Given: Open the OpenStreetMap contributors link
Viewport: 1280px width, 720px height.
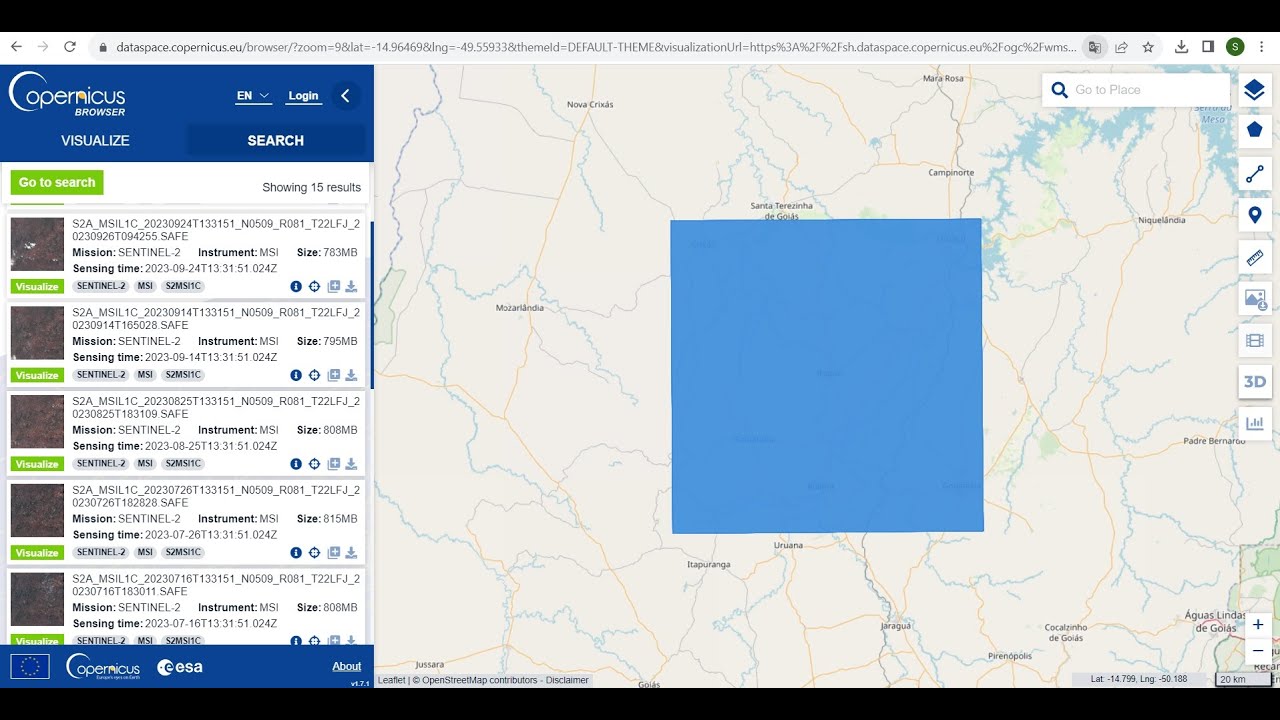Looking at the screenshot, I should 481,680.
